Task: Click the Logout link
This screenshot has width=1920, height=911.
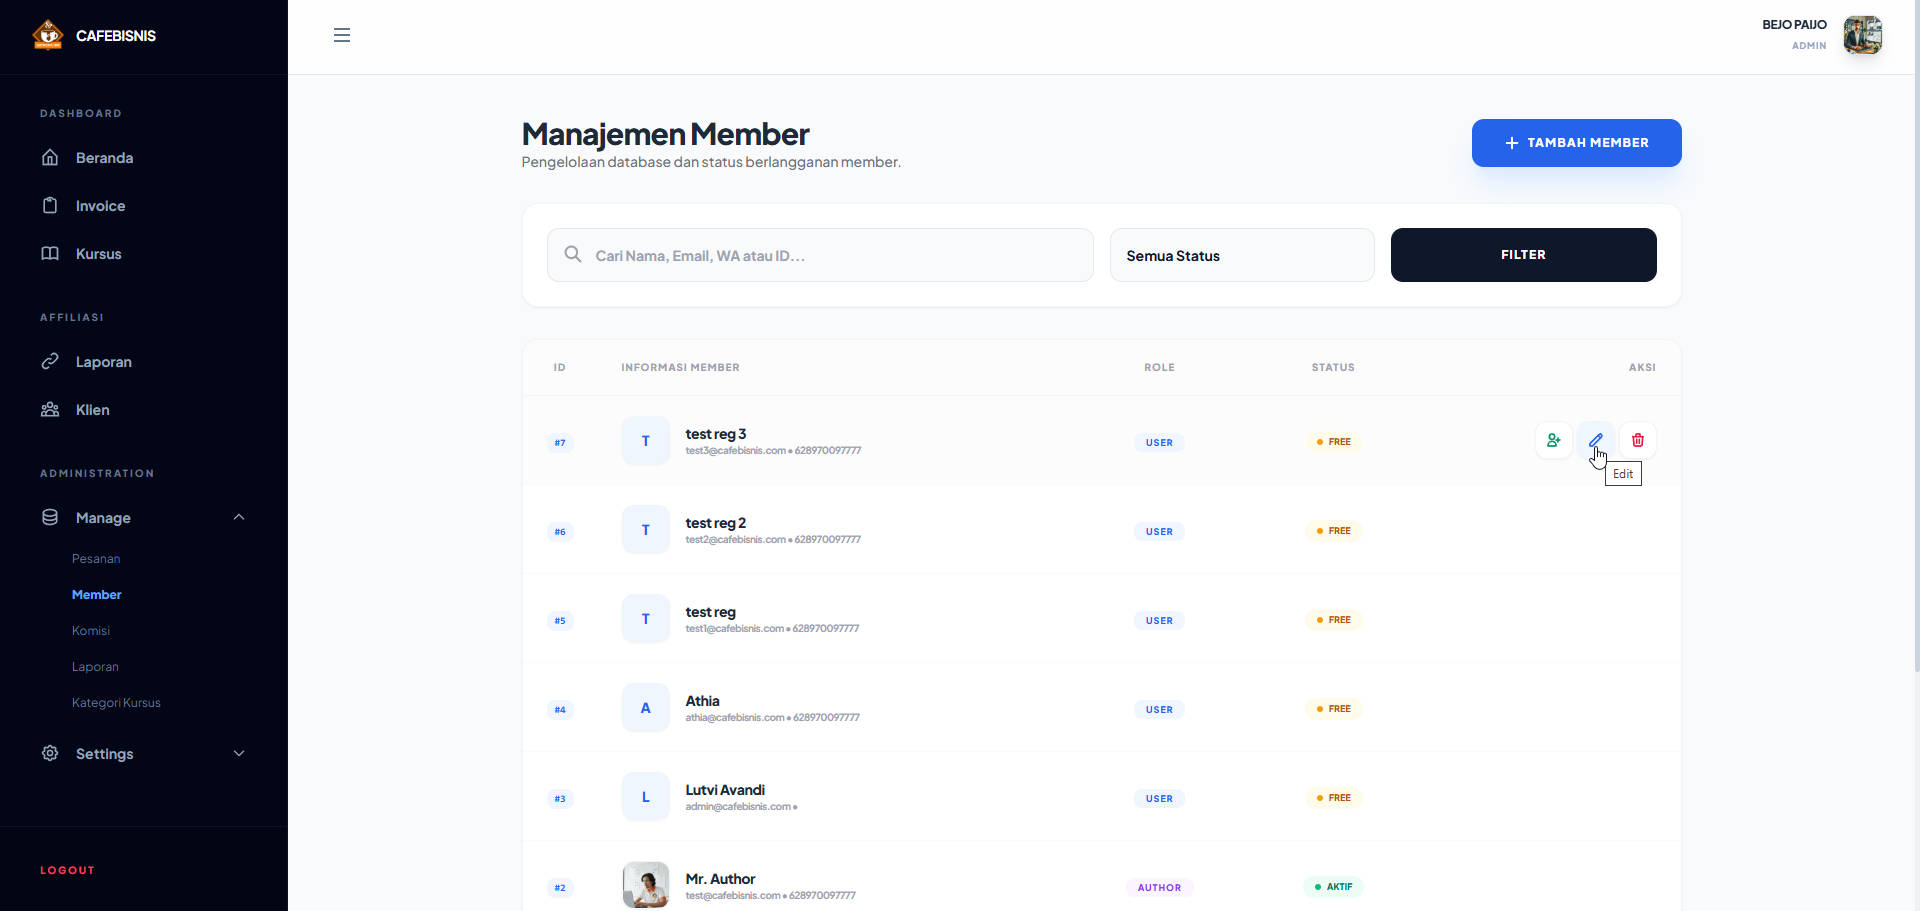Action: 67,870
